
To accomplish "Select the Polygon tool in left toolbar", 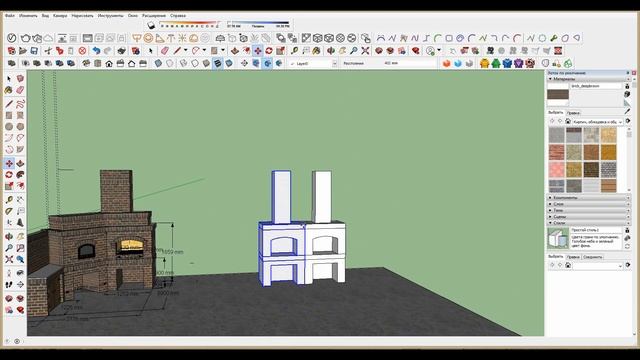I will (x=20, y=127).
